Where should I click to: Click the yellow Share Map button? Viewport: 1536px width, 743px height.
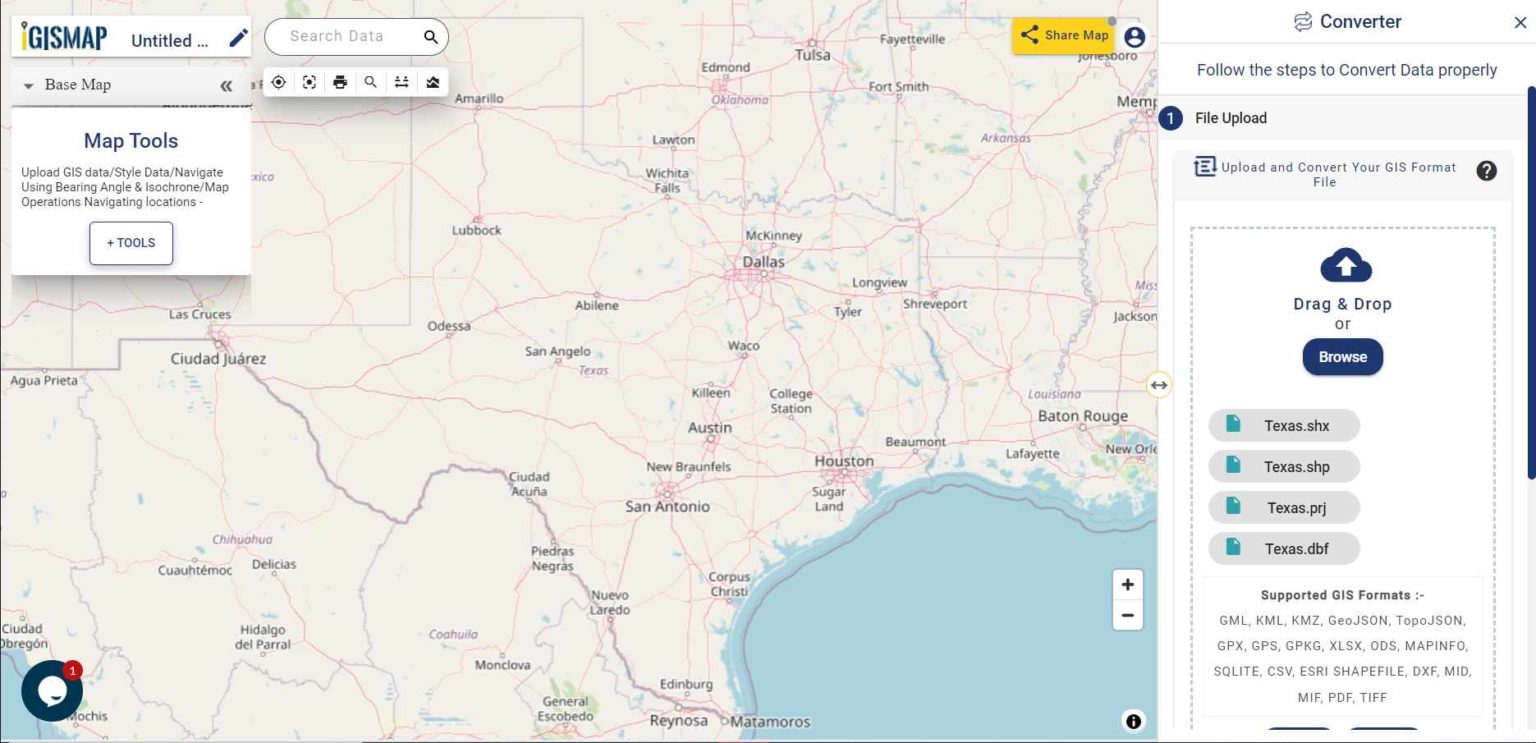coord(1064,35)
